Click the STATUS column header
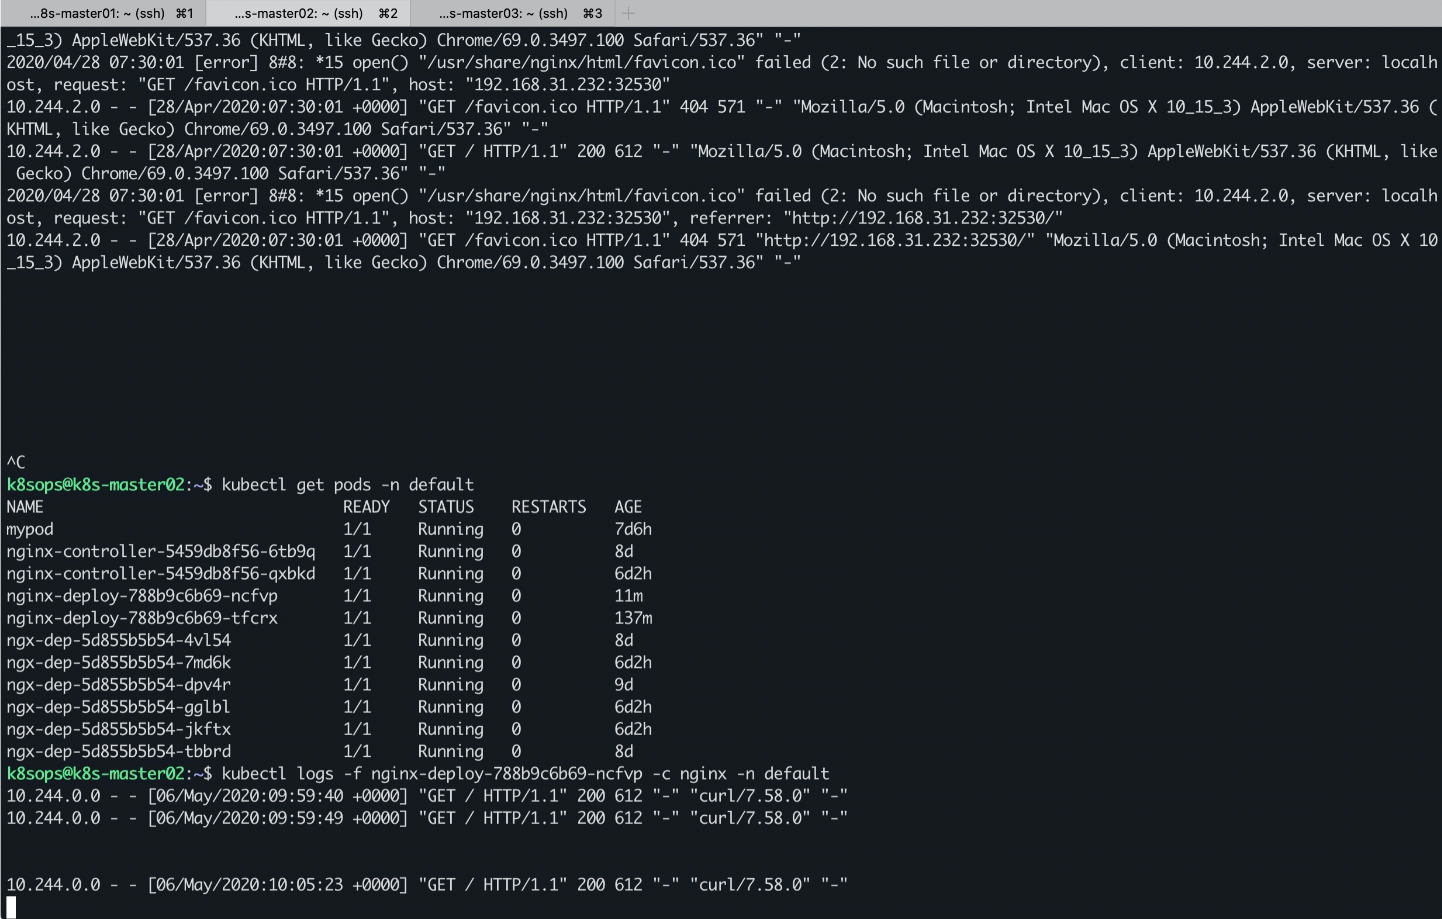This screenshot has width=1442, height=919. (x=446, y=507)
